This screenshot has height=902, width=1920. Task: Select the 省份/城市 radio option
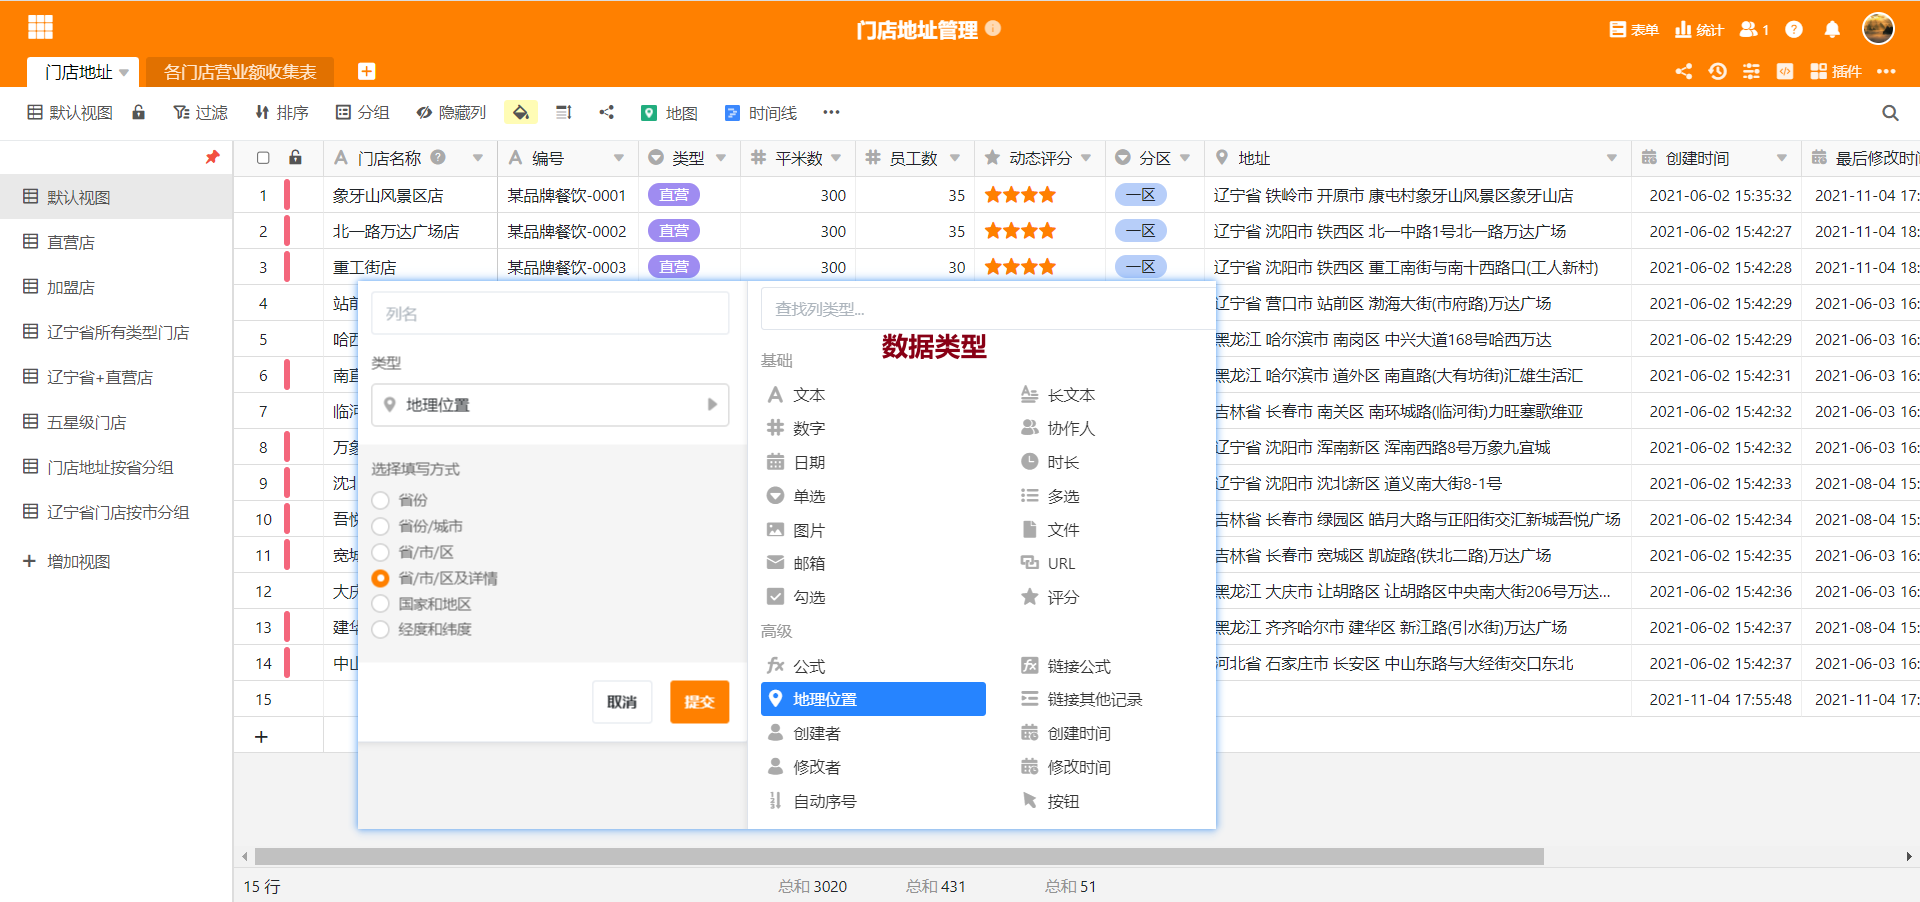[x=380, y=526]
